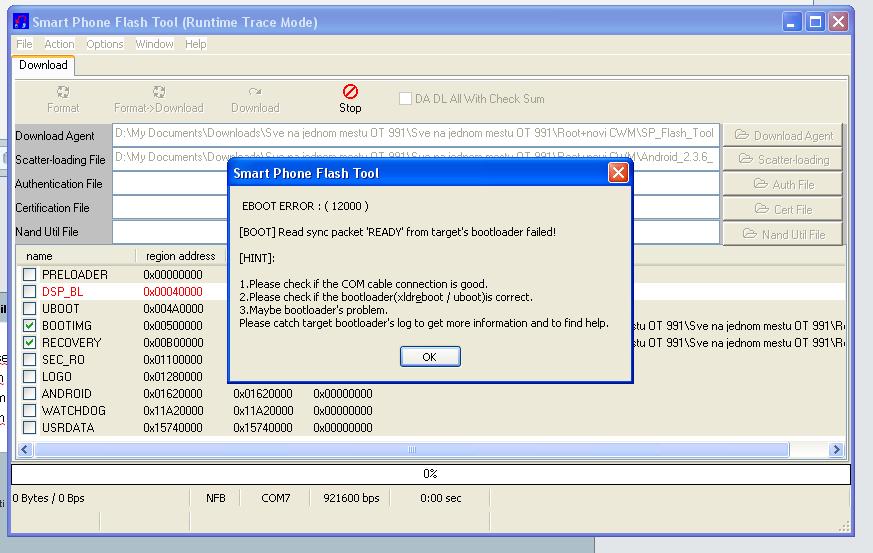
Task: Close the main Flash Tool window
Action: (x=838, y=22)
